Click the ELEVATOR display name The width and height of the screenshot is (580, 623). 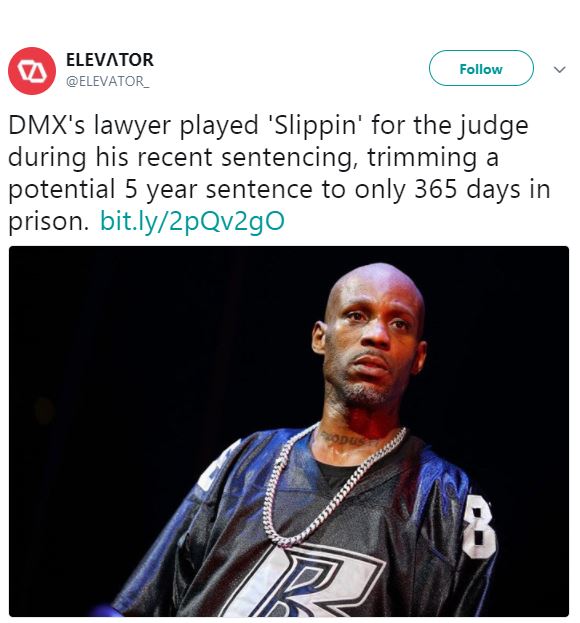[x=110, y=60]
